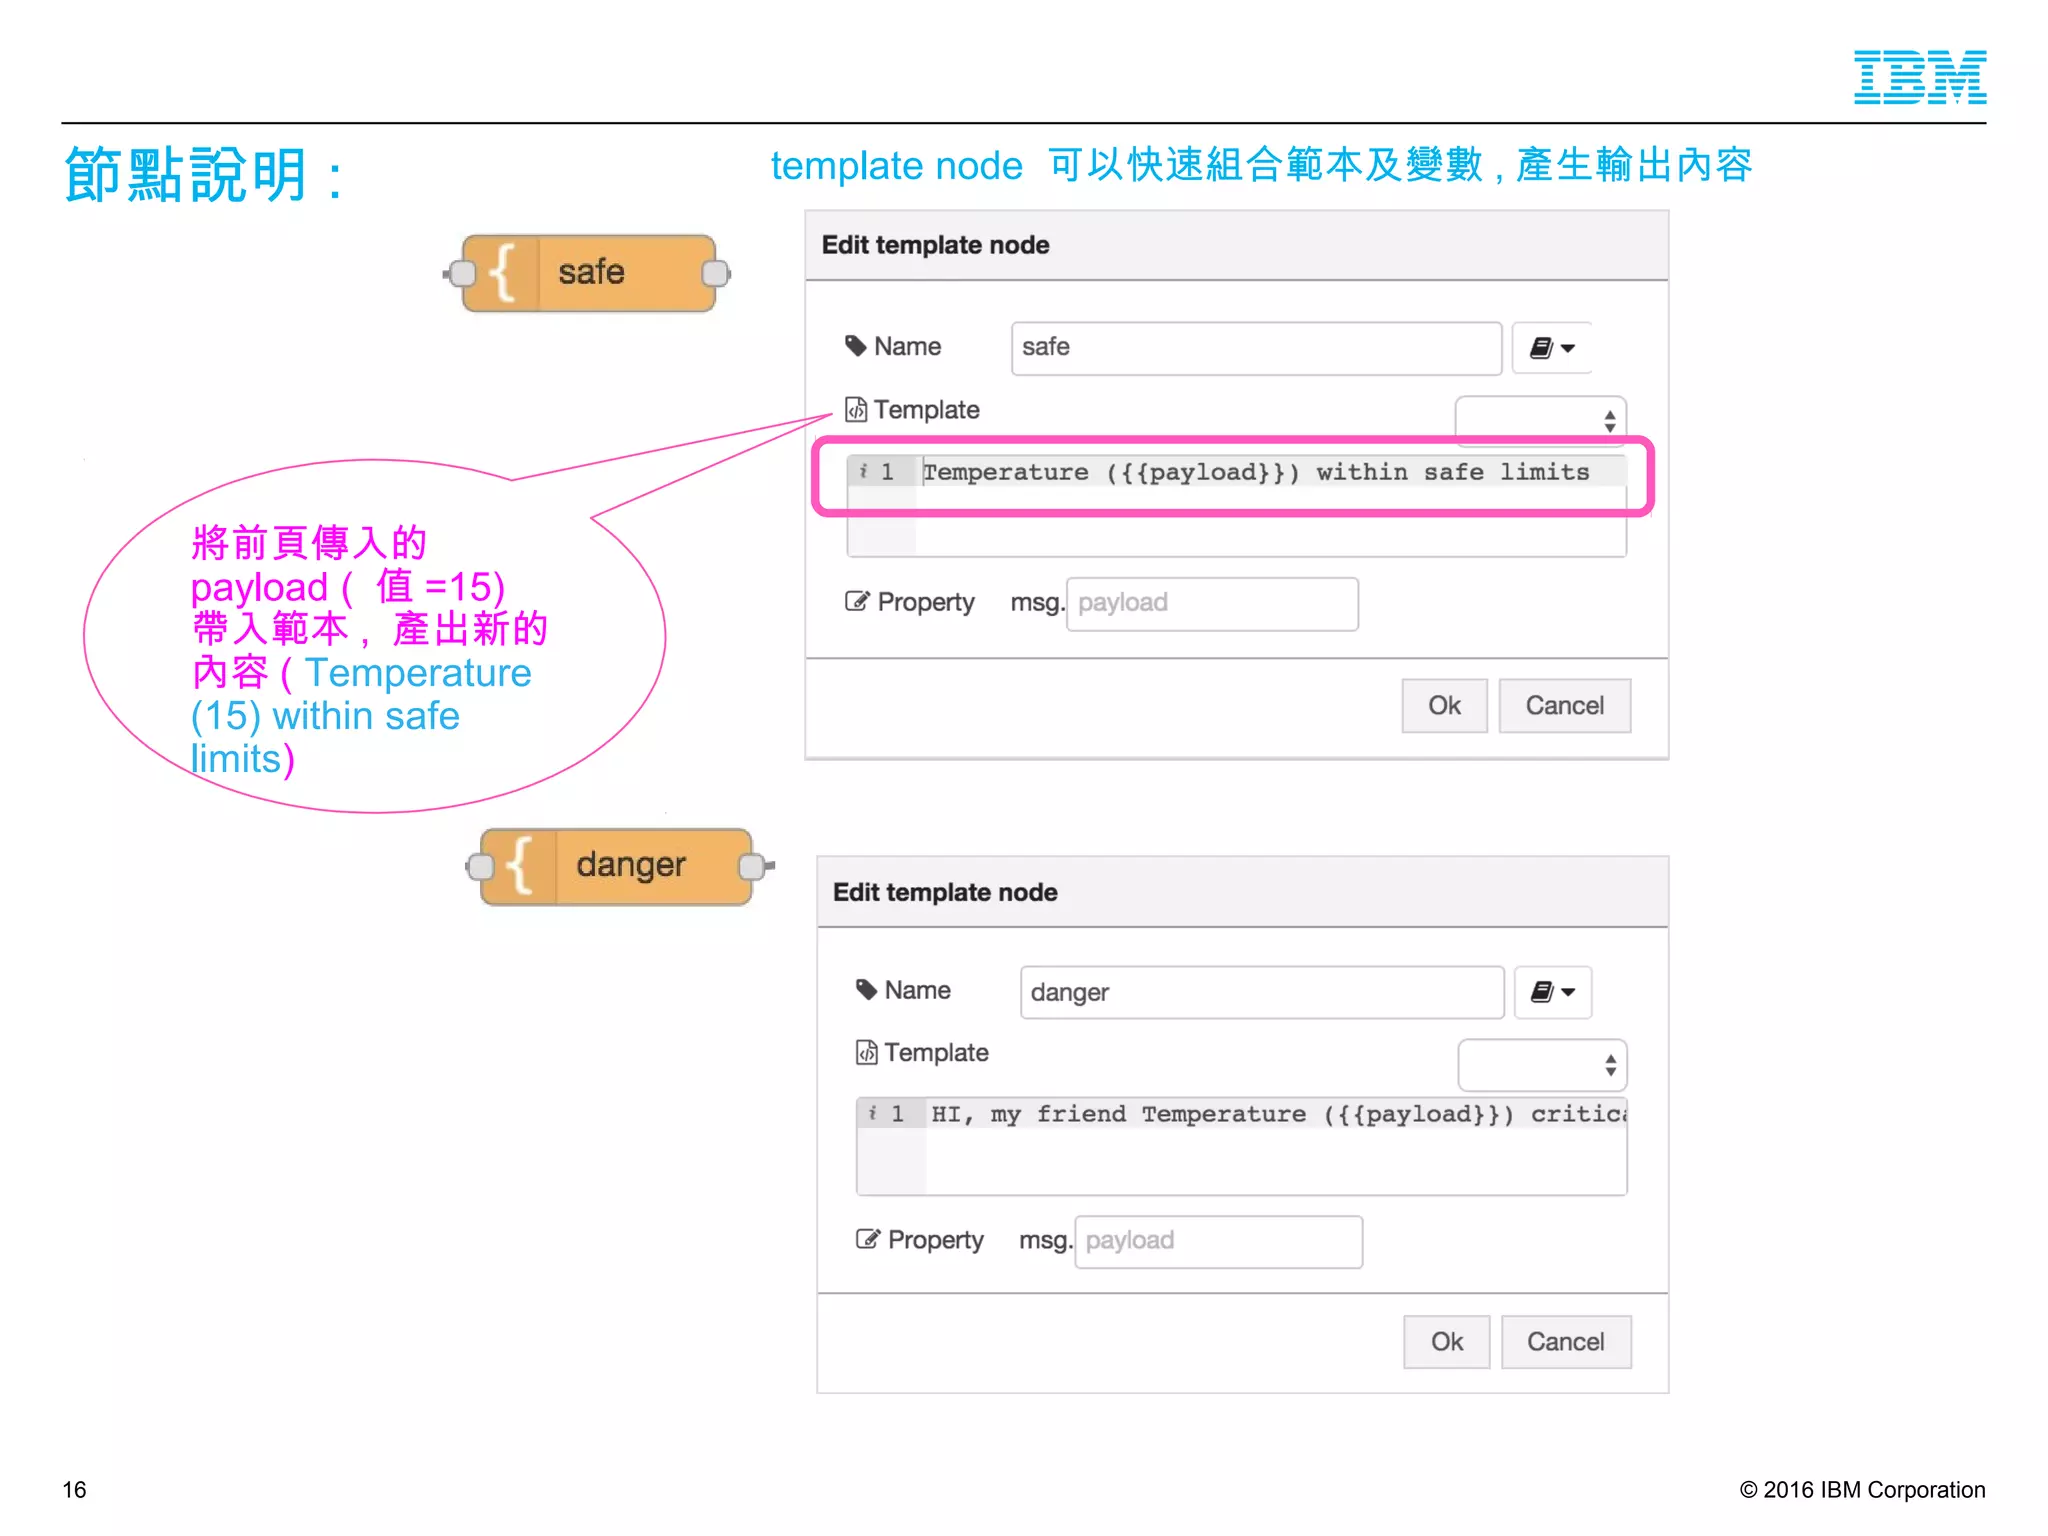Click the Name field containing safe

click(x=1256, y=348)
